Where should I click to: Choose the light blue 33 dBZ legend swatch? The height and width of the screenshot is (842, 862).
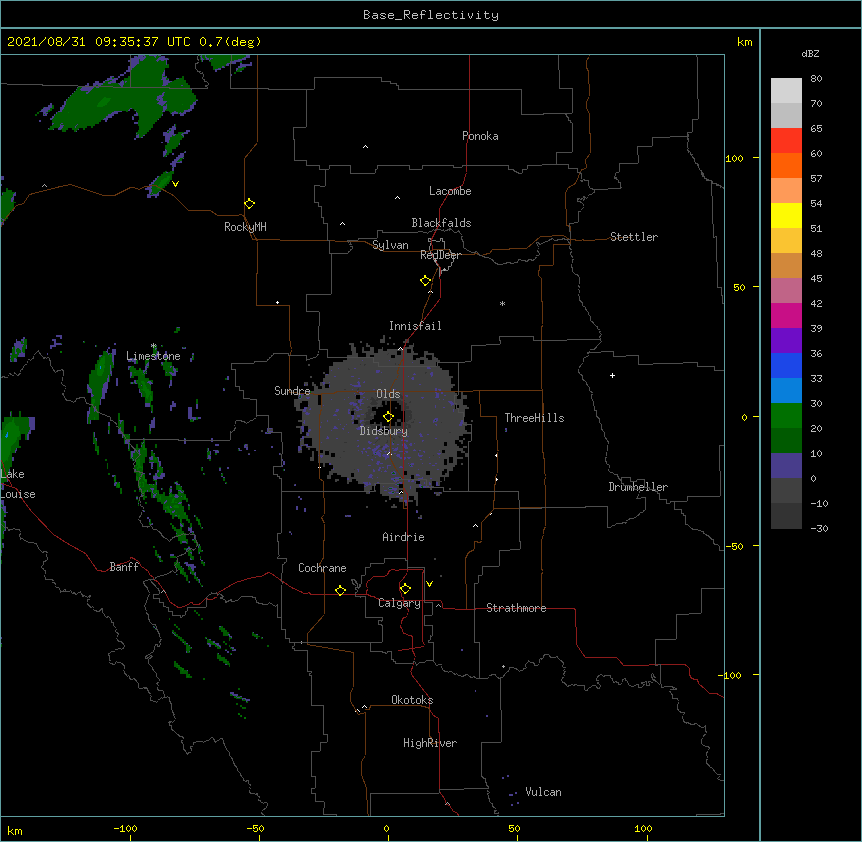coord(786,391)
